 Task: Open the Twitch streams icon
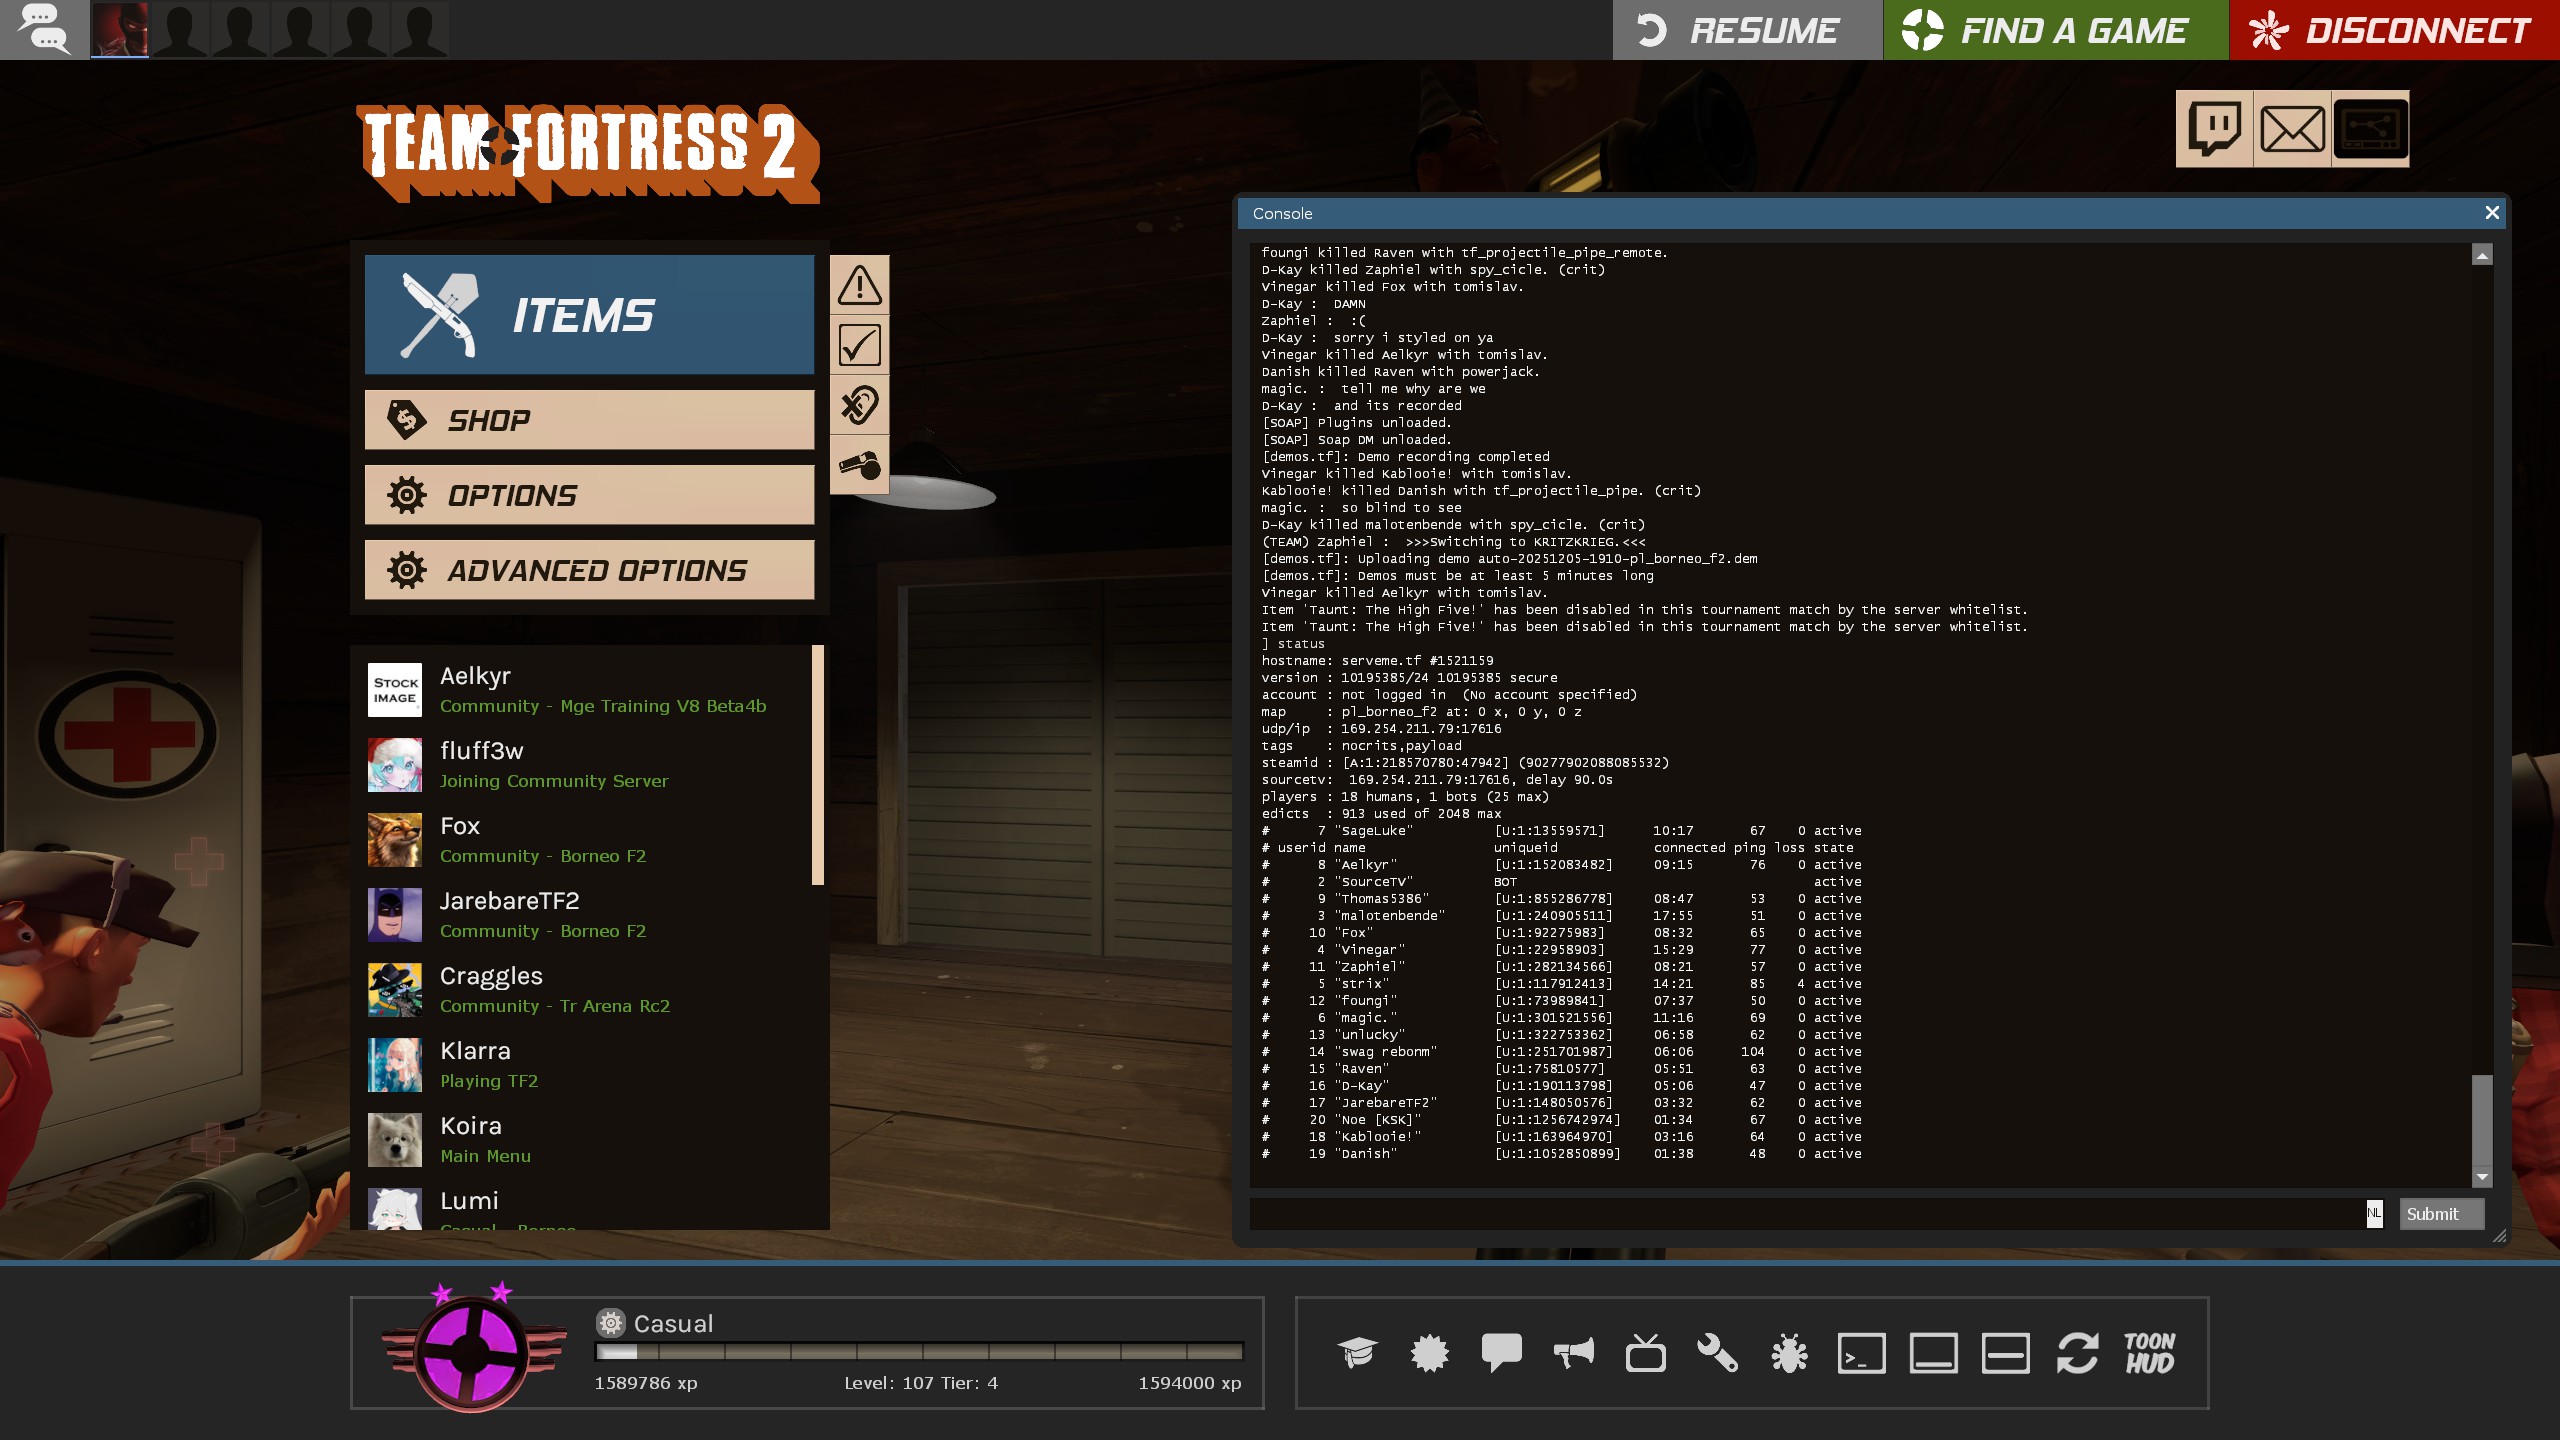click(x=2214, y=129)
